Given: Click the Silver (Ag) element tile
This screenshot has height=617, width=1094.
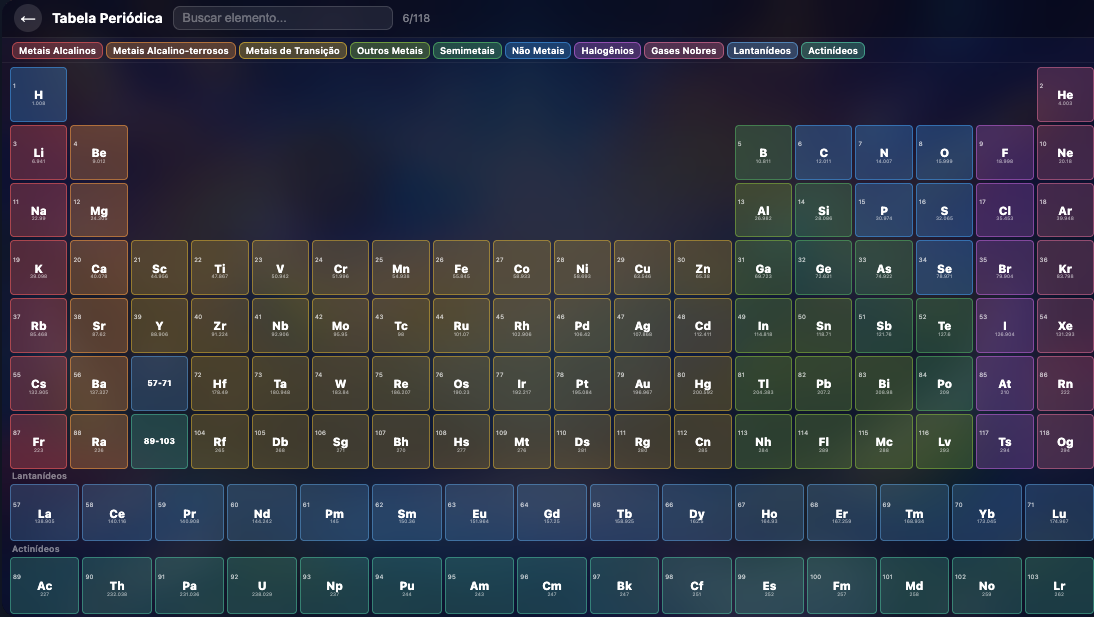Looking at the screenshot, I should (x=643, y=326).
